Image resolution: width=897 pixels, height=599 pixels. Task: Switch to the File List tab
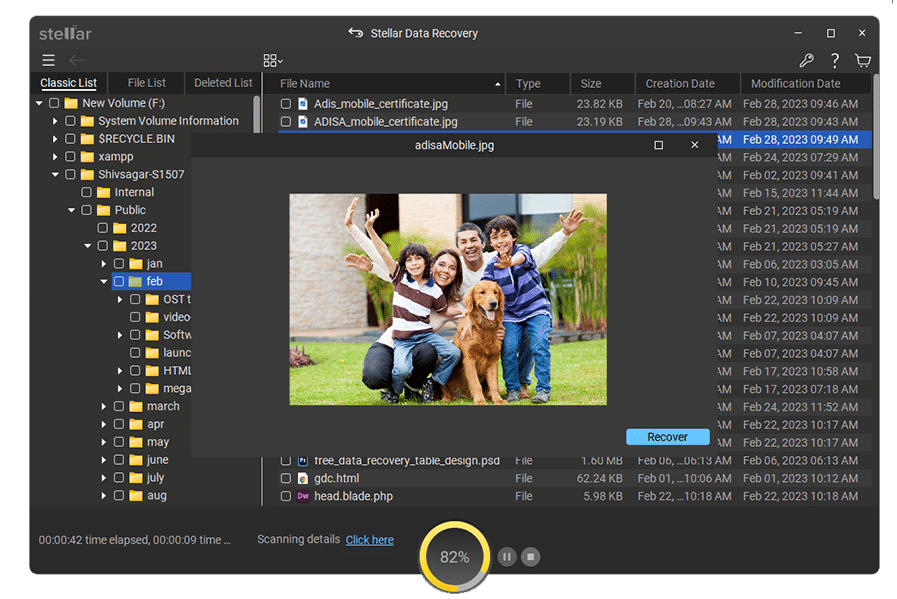pyautogui.click(x=147, y=83)
